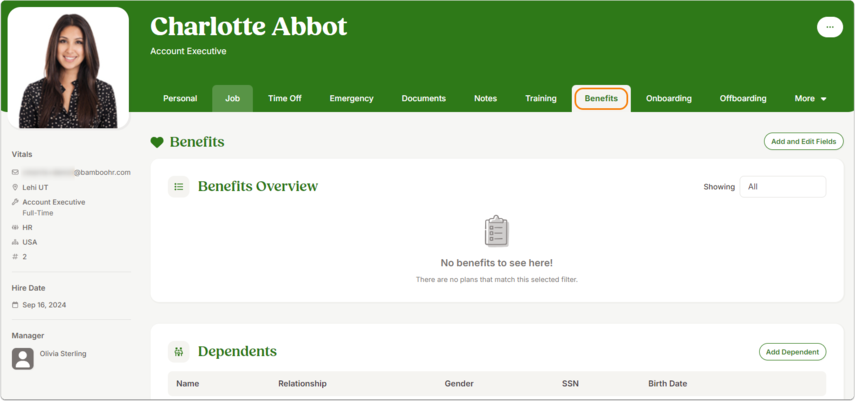
Task: Open the Showing filter dropdown set to All
Action: point(782,187)
